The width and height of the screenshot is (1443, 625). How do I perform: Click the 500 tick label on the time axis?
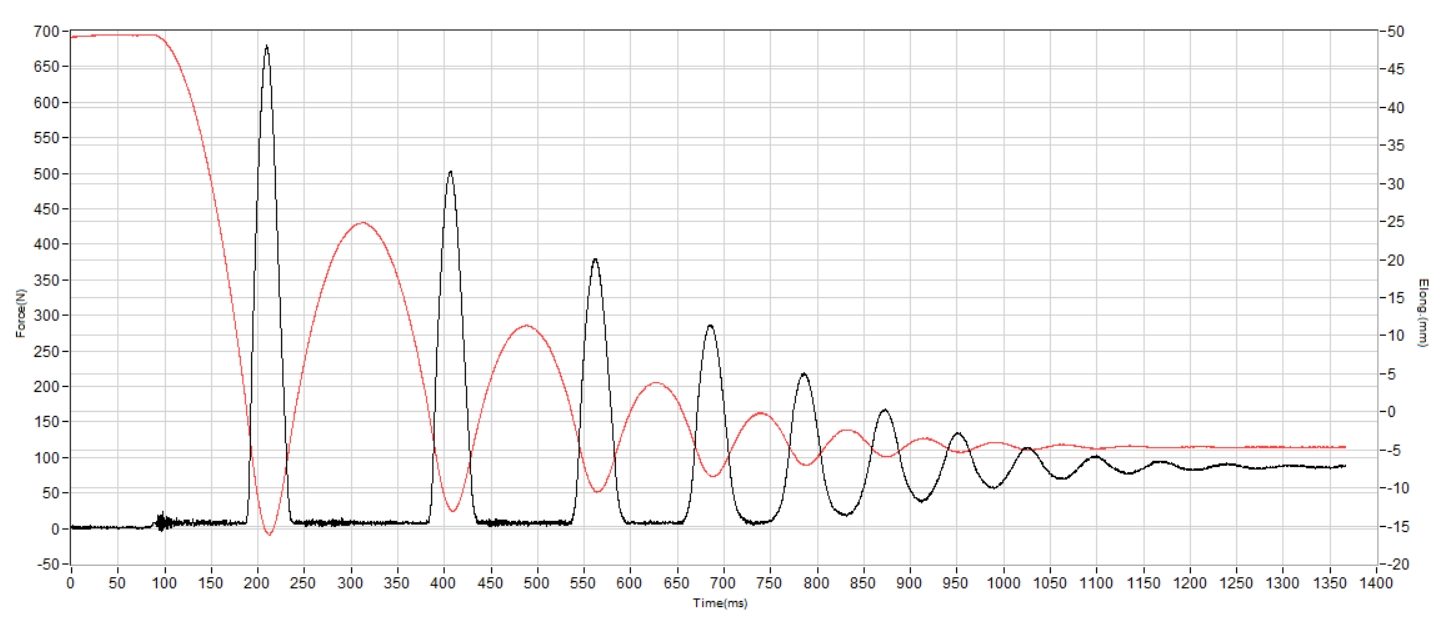click(x=537, y=579)
